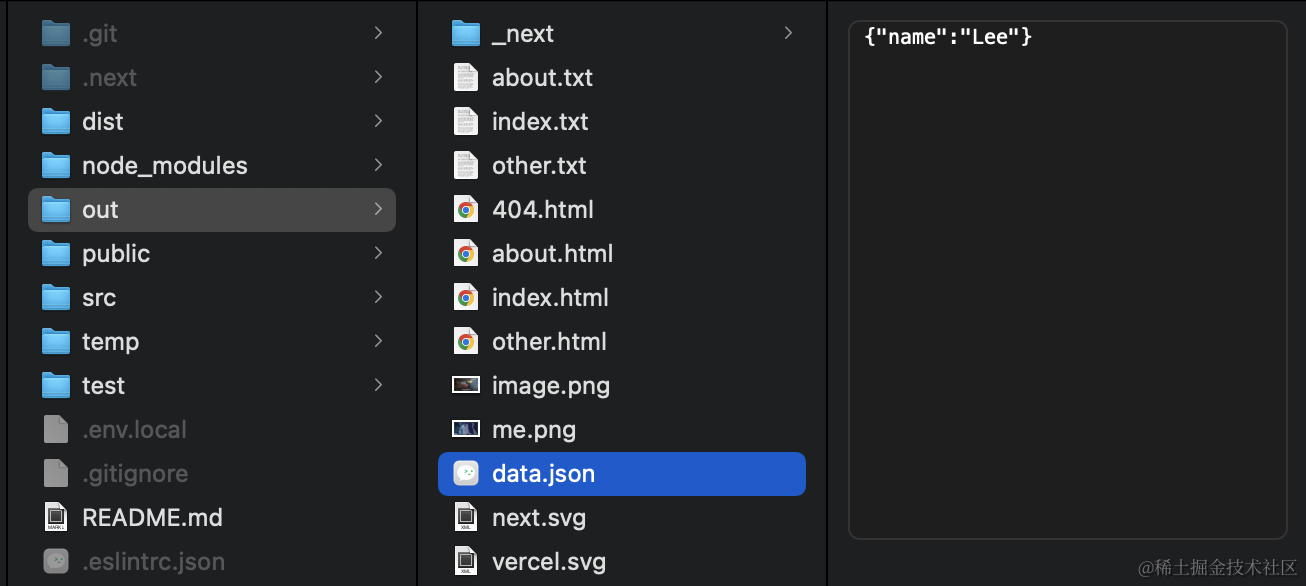Expand the dist folder chevron
1306x586 pixels.
point(378,121)
